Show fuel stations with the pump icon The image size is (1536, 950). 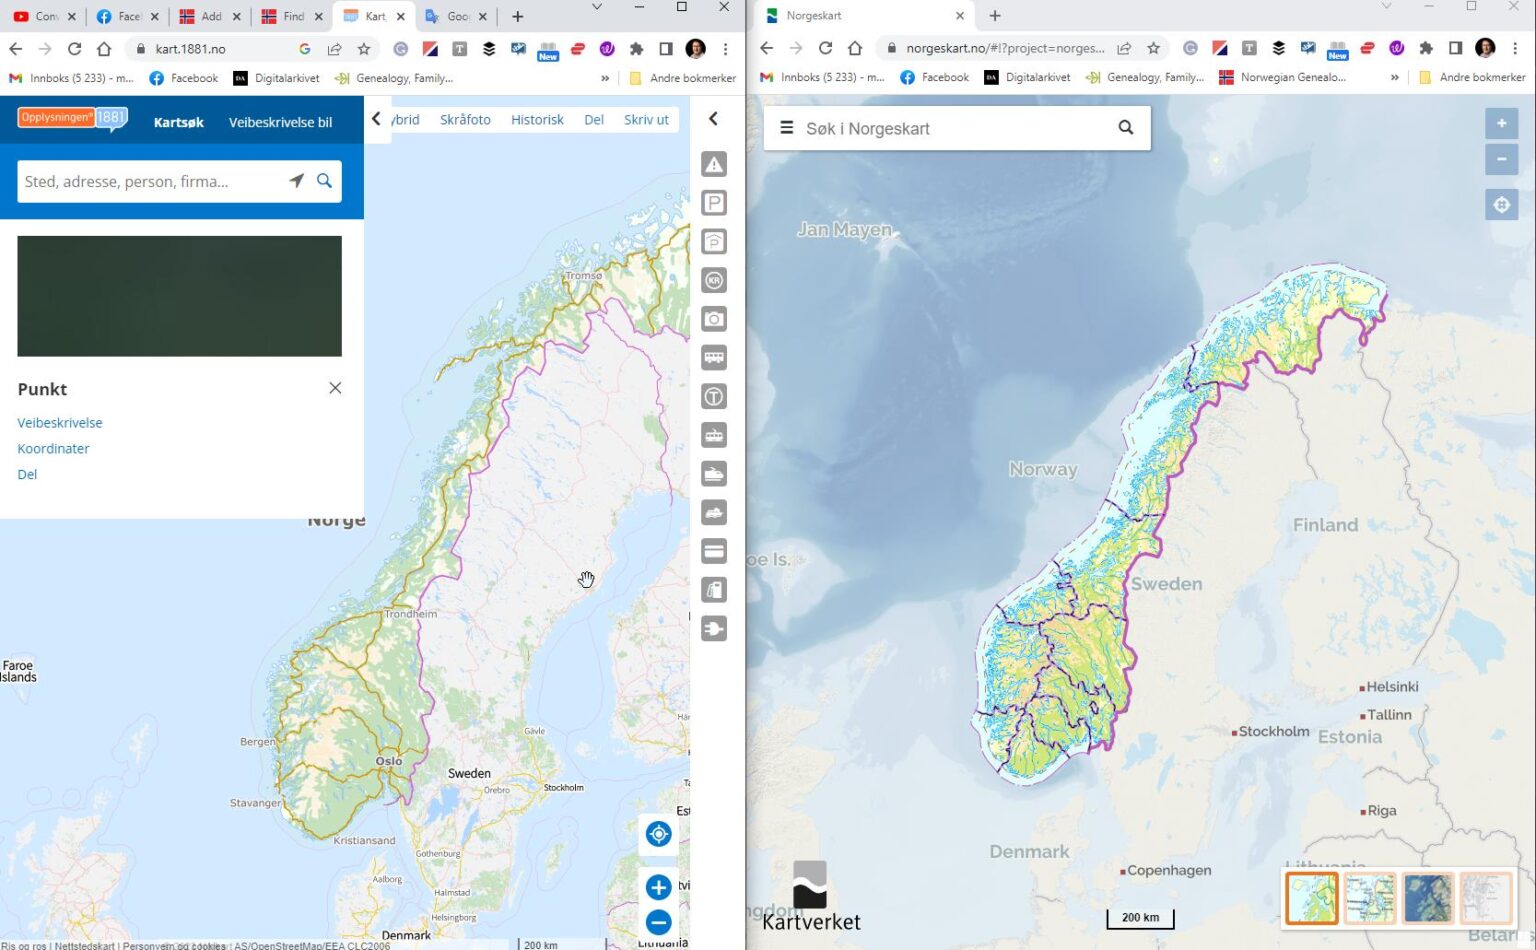(713, 589)
